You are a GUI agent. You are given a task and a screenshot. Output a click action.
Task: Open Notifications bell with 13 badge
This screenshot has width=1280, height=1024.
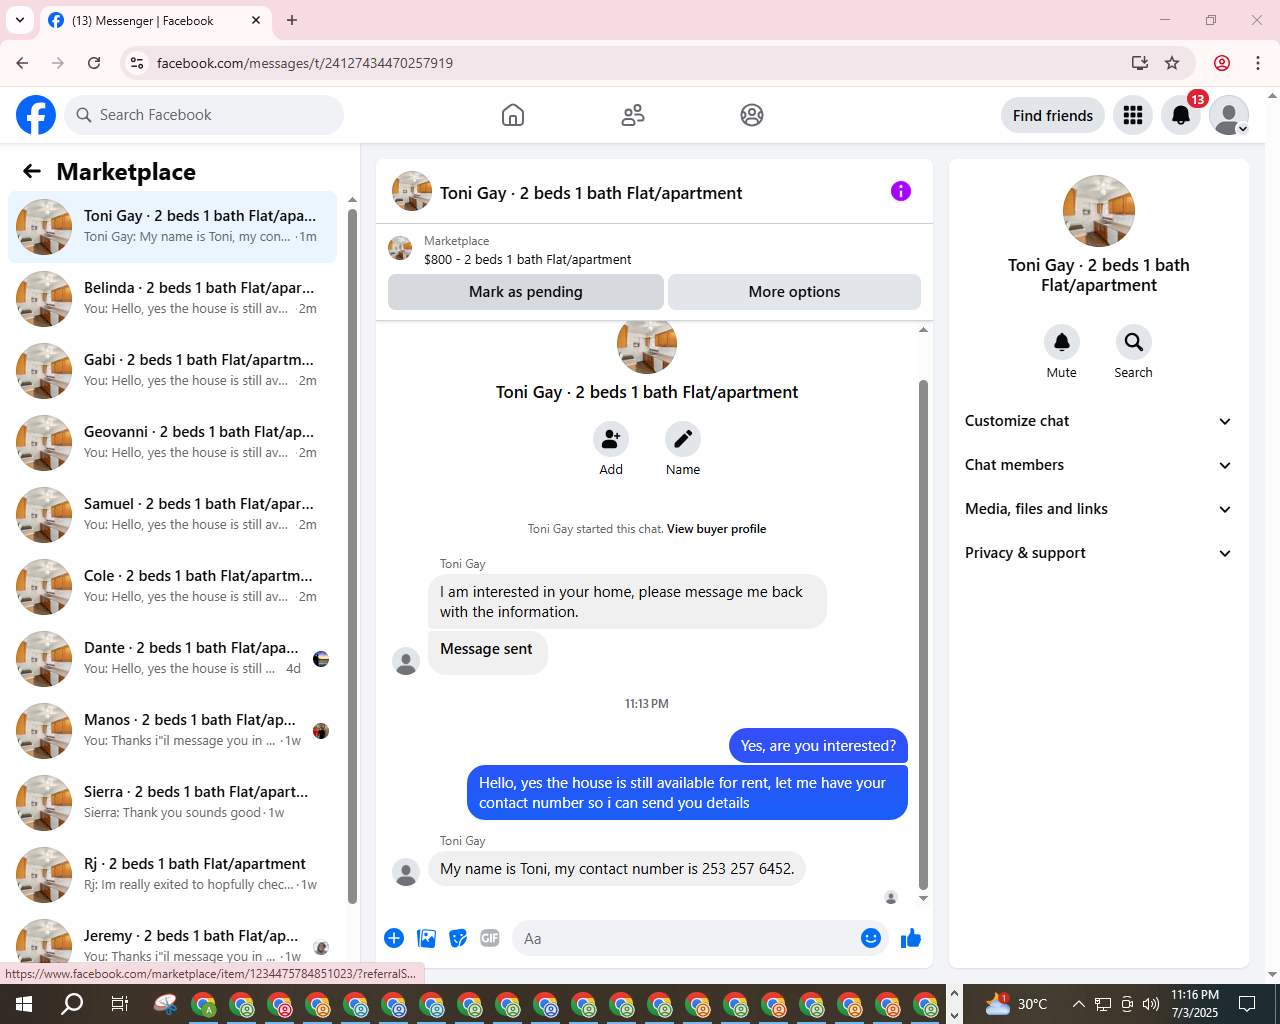[x=1181, y=115]
